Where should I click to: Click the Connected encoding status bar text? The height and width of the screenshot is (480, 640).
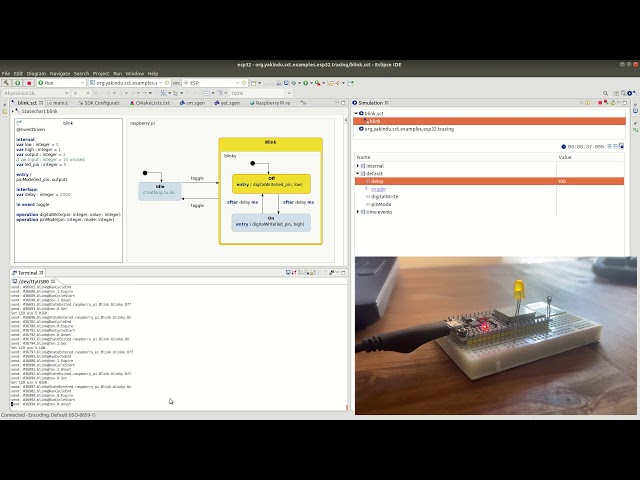coord(48,415)
